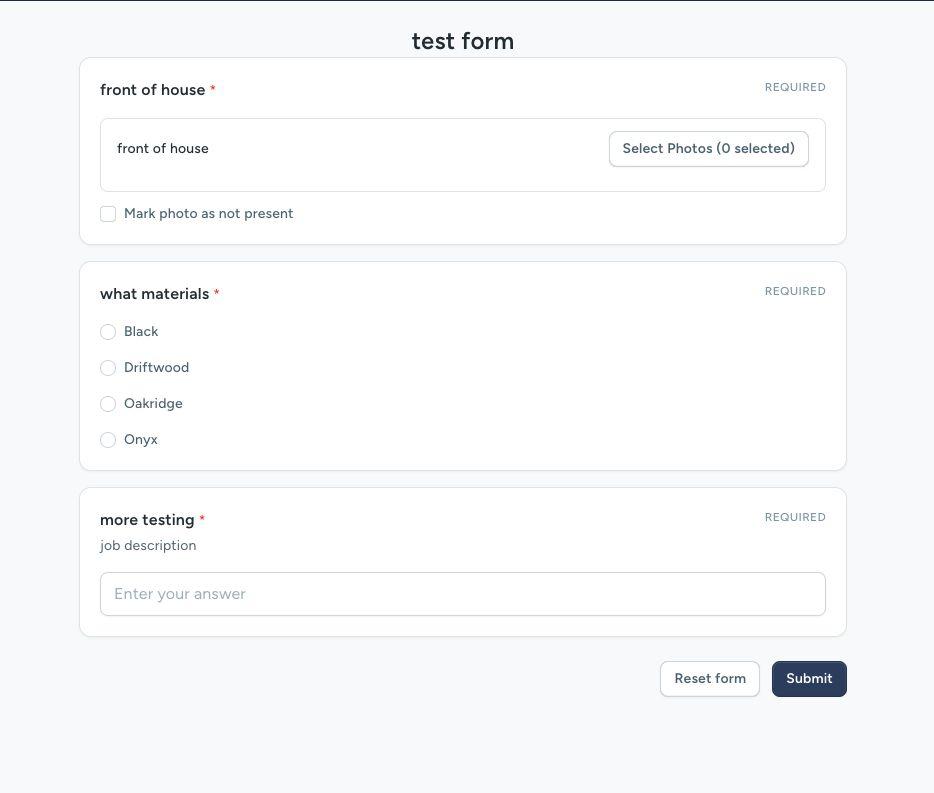Click the more testing question heading
934x793 pixels.
pyautogui.click(x=147, y=520)
